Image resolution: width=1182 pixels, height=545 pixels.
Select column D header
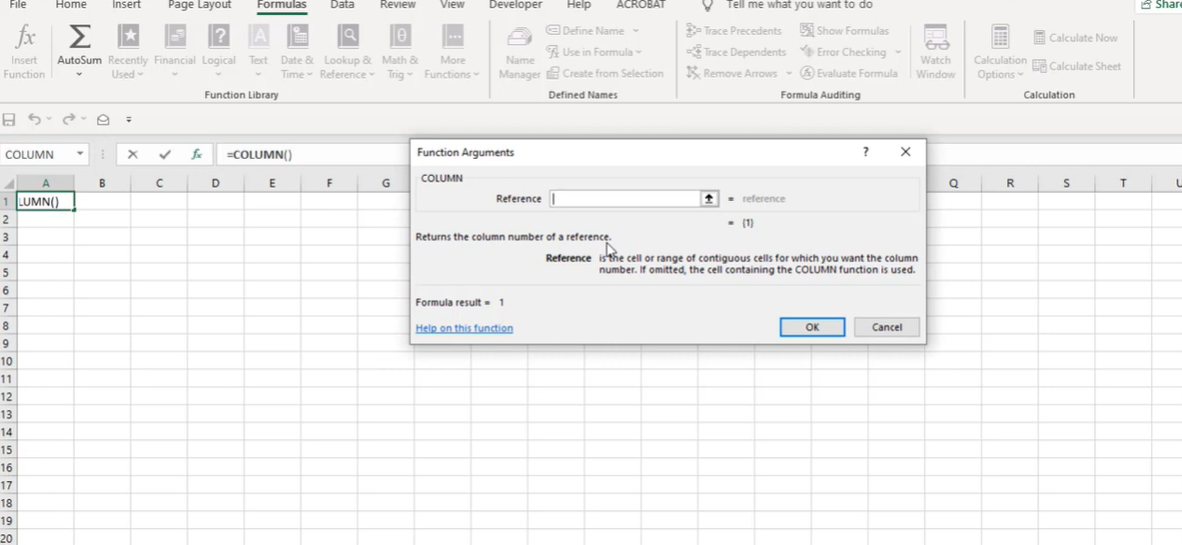click(x=216, y=183)
